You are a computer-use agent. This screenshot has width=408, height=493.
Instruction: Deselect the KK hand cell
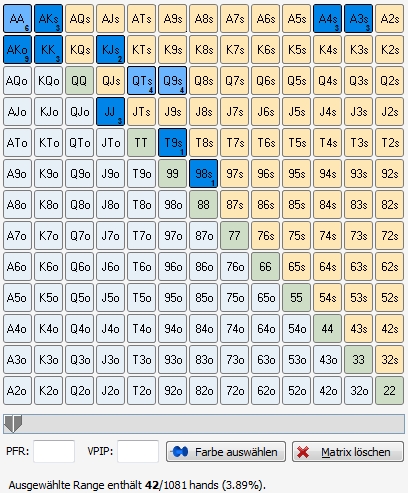48,50
